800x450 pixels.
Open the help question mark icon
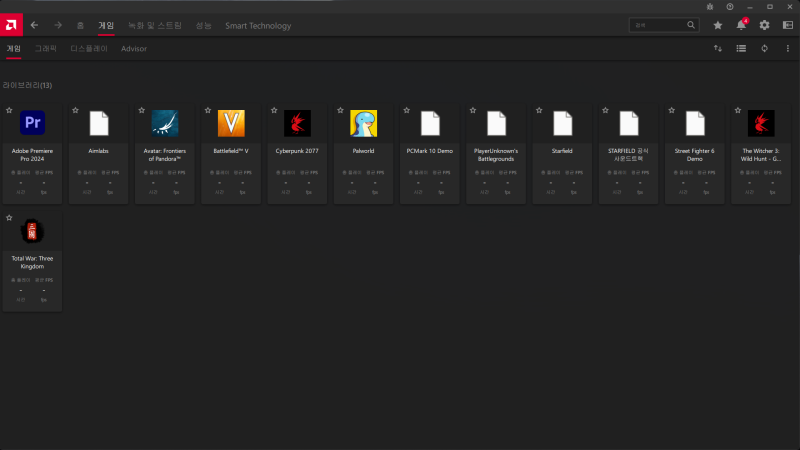[730, 7]
